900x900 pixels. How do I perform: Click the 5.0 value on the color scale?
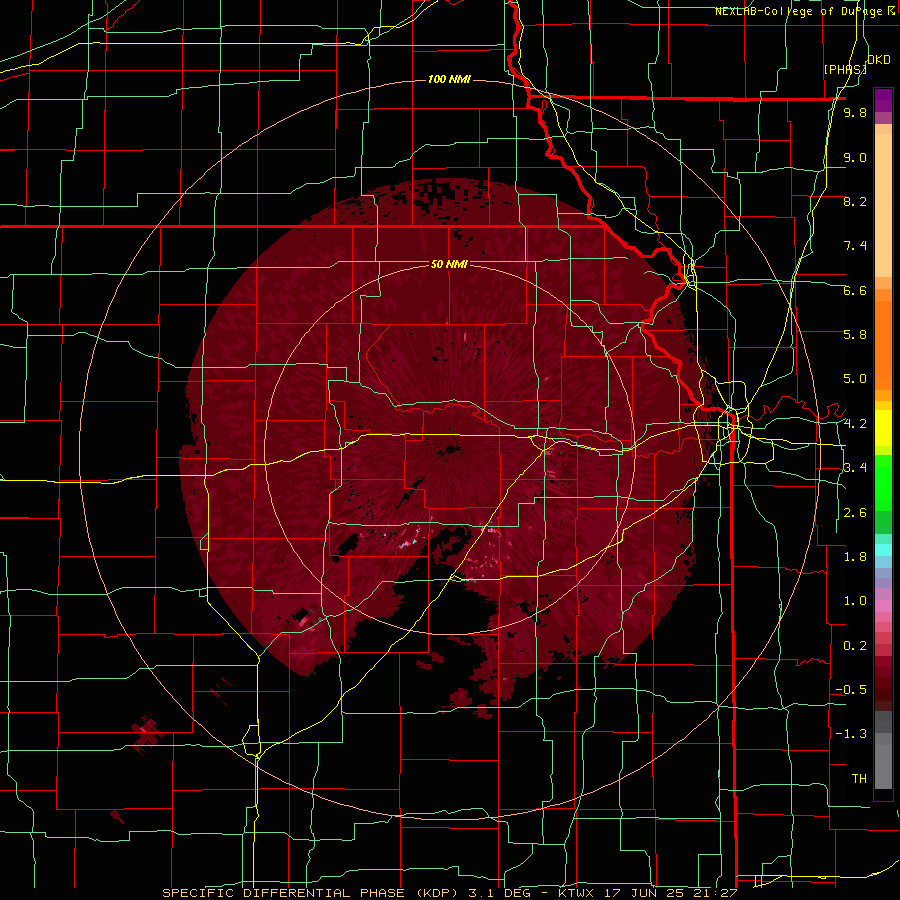(x=855, y=379)
